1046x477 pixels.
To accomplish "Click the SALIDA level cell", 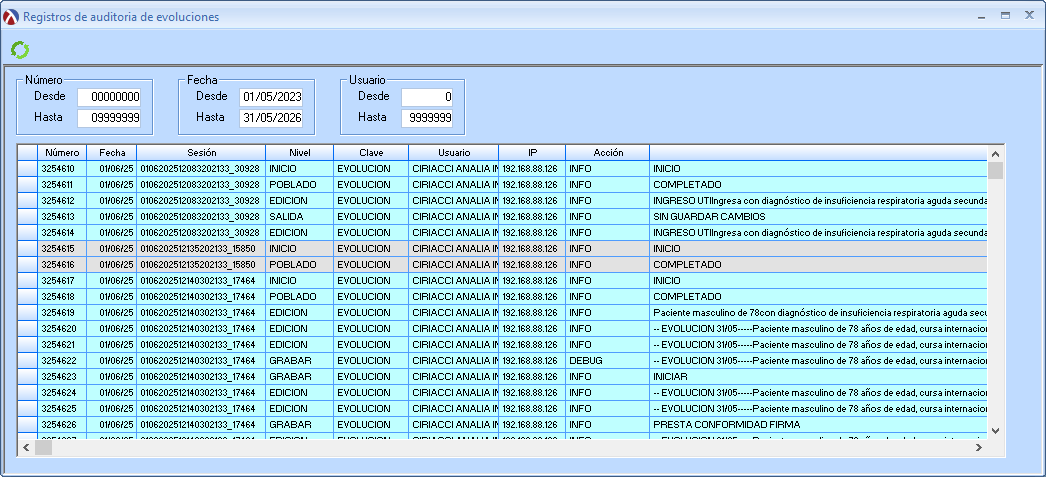I will pos(300,217).
